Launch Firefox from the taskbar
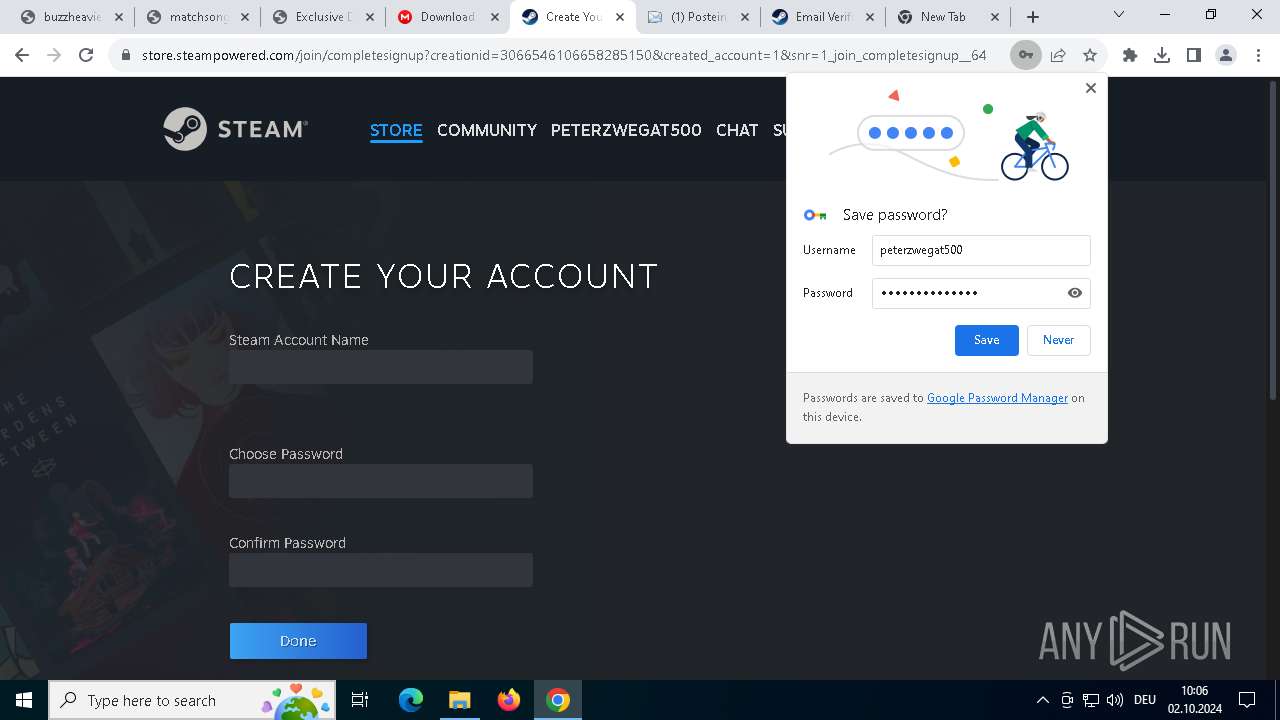Screen dimensions: 1280x720 [509, 700]
